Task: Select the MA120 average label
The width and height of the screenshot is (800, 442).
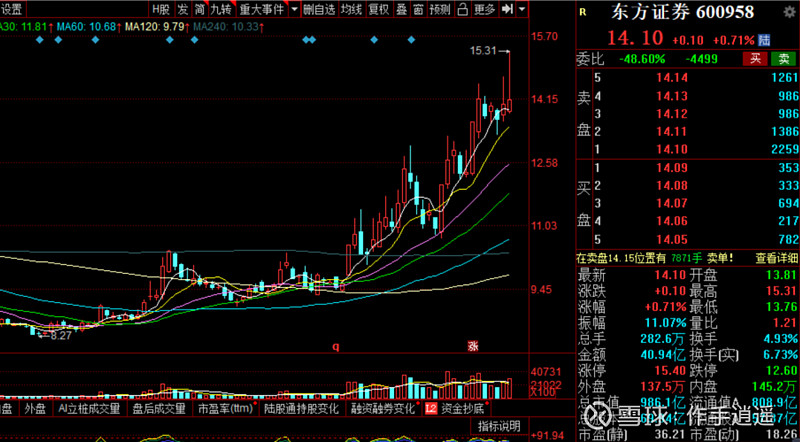Action: pyautogui.click(x=159, y=27)
